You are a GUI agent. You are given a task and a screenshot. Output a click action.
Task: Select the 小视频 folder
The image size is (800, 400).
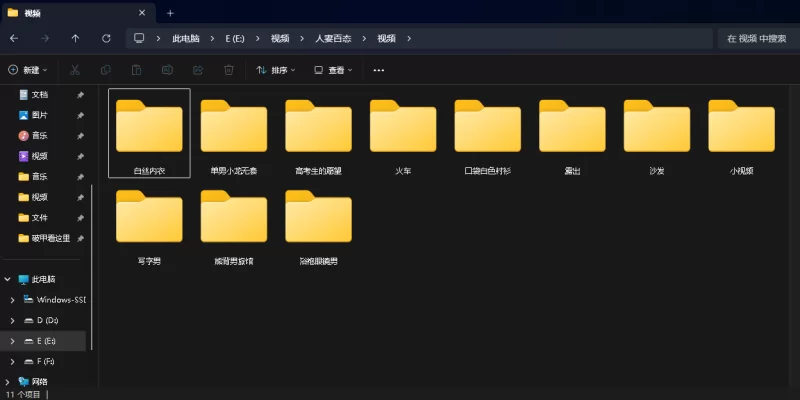point(742,133)
